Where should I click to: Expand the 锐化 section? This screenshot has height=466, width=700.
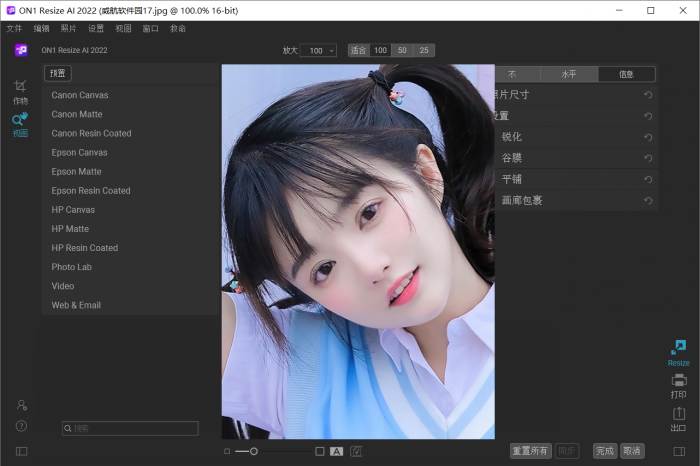(512, 137)
